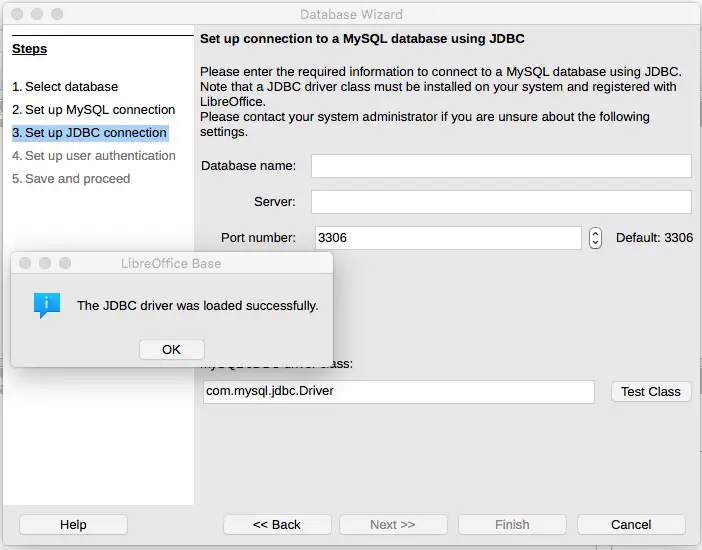The width and height of the screenshot is (702, 550).
Task: Click the JDBC driver loaded successfully message
Action: click(x=197, y=305)
